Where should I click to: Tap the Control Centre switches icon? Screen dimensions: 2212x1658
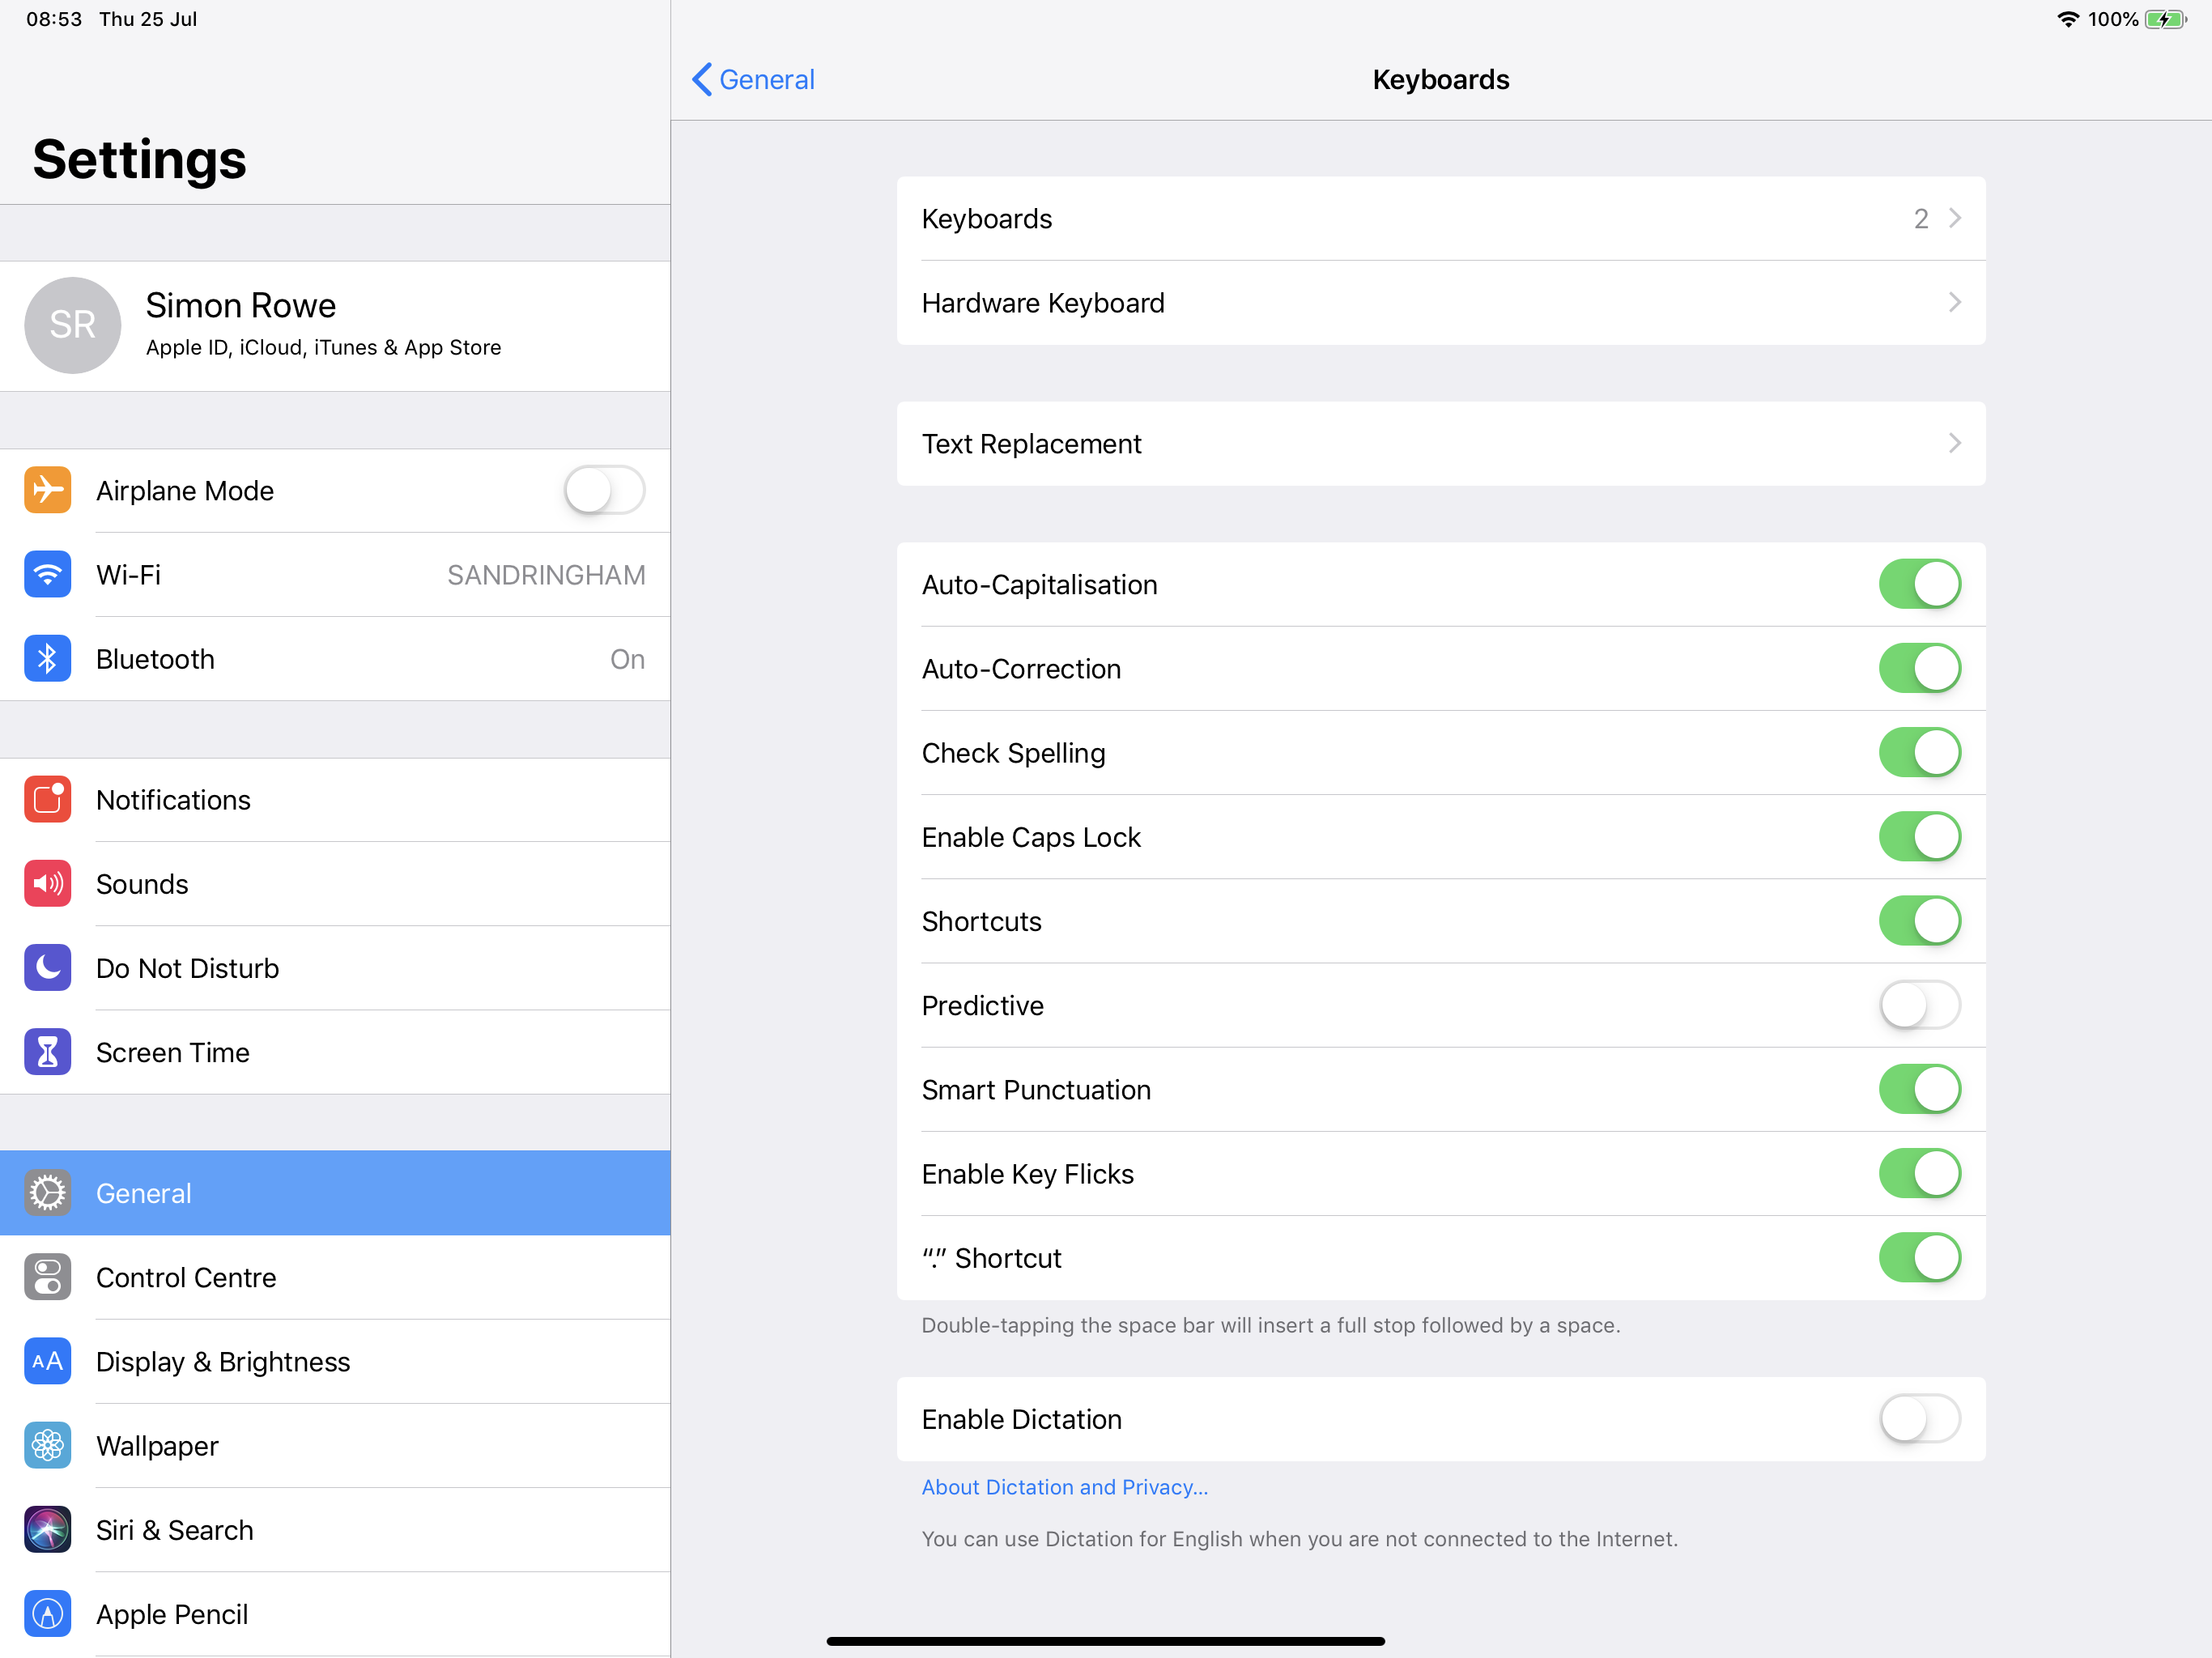coord(47,1277)
